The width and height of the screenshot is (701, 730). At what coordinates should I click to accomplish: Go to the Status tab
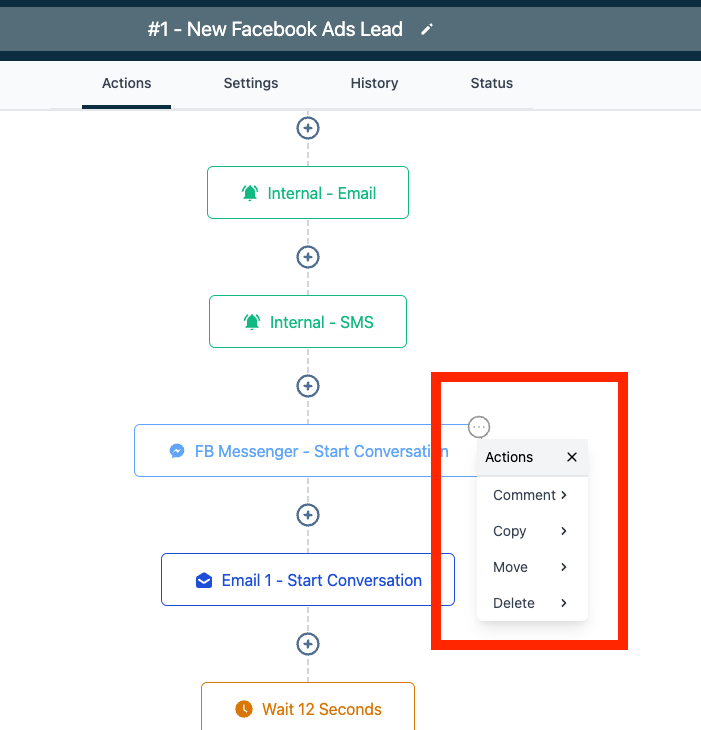pyautogui.click(x=491, y=83)
